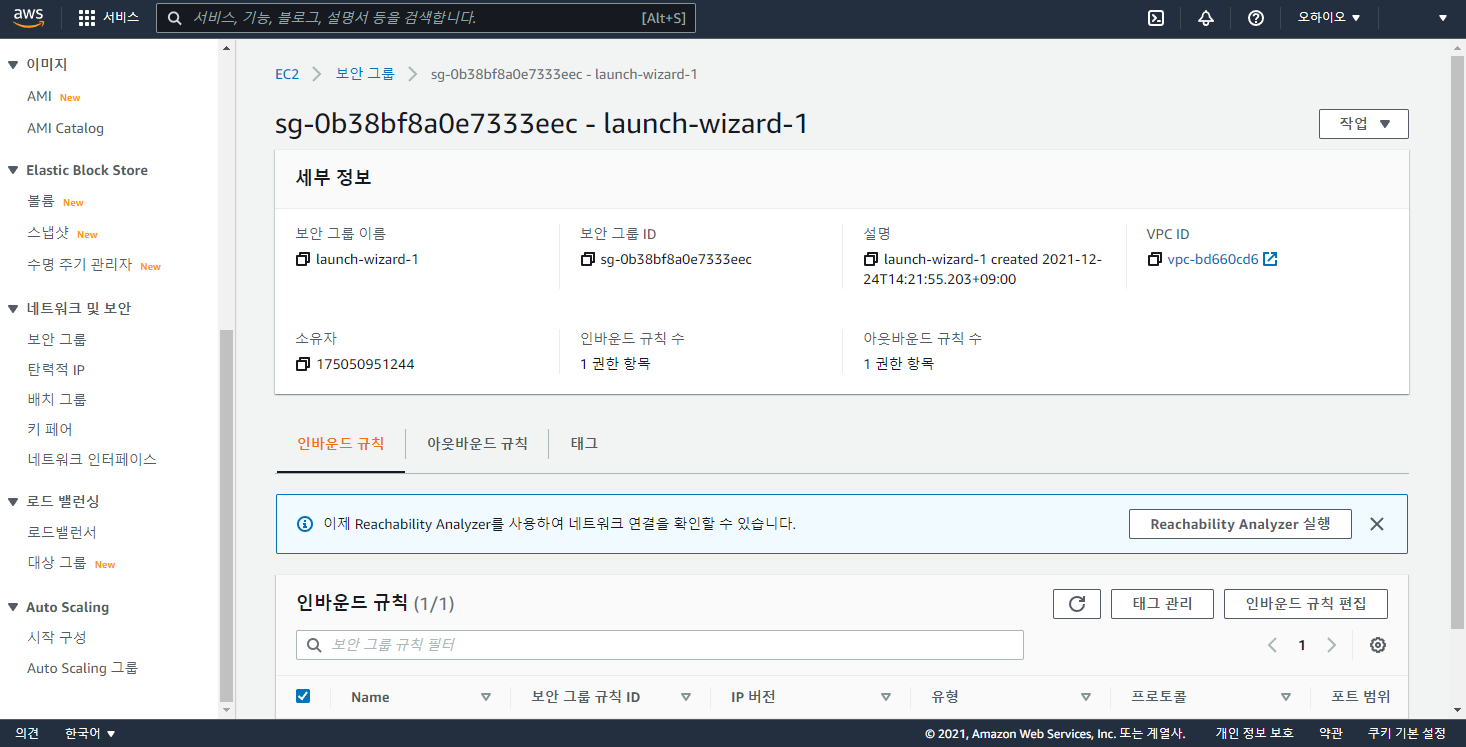
Task: Collapse the Elastic Block Store section
Action: (x=13, y=171)
